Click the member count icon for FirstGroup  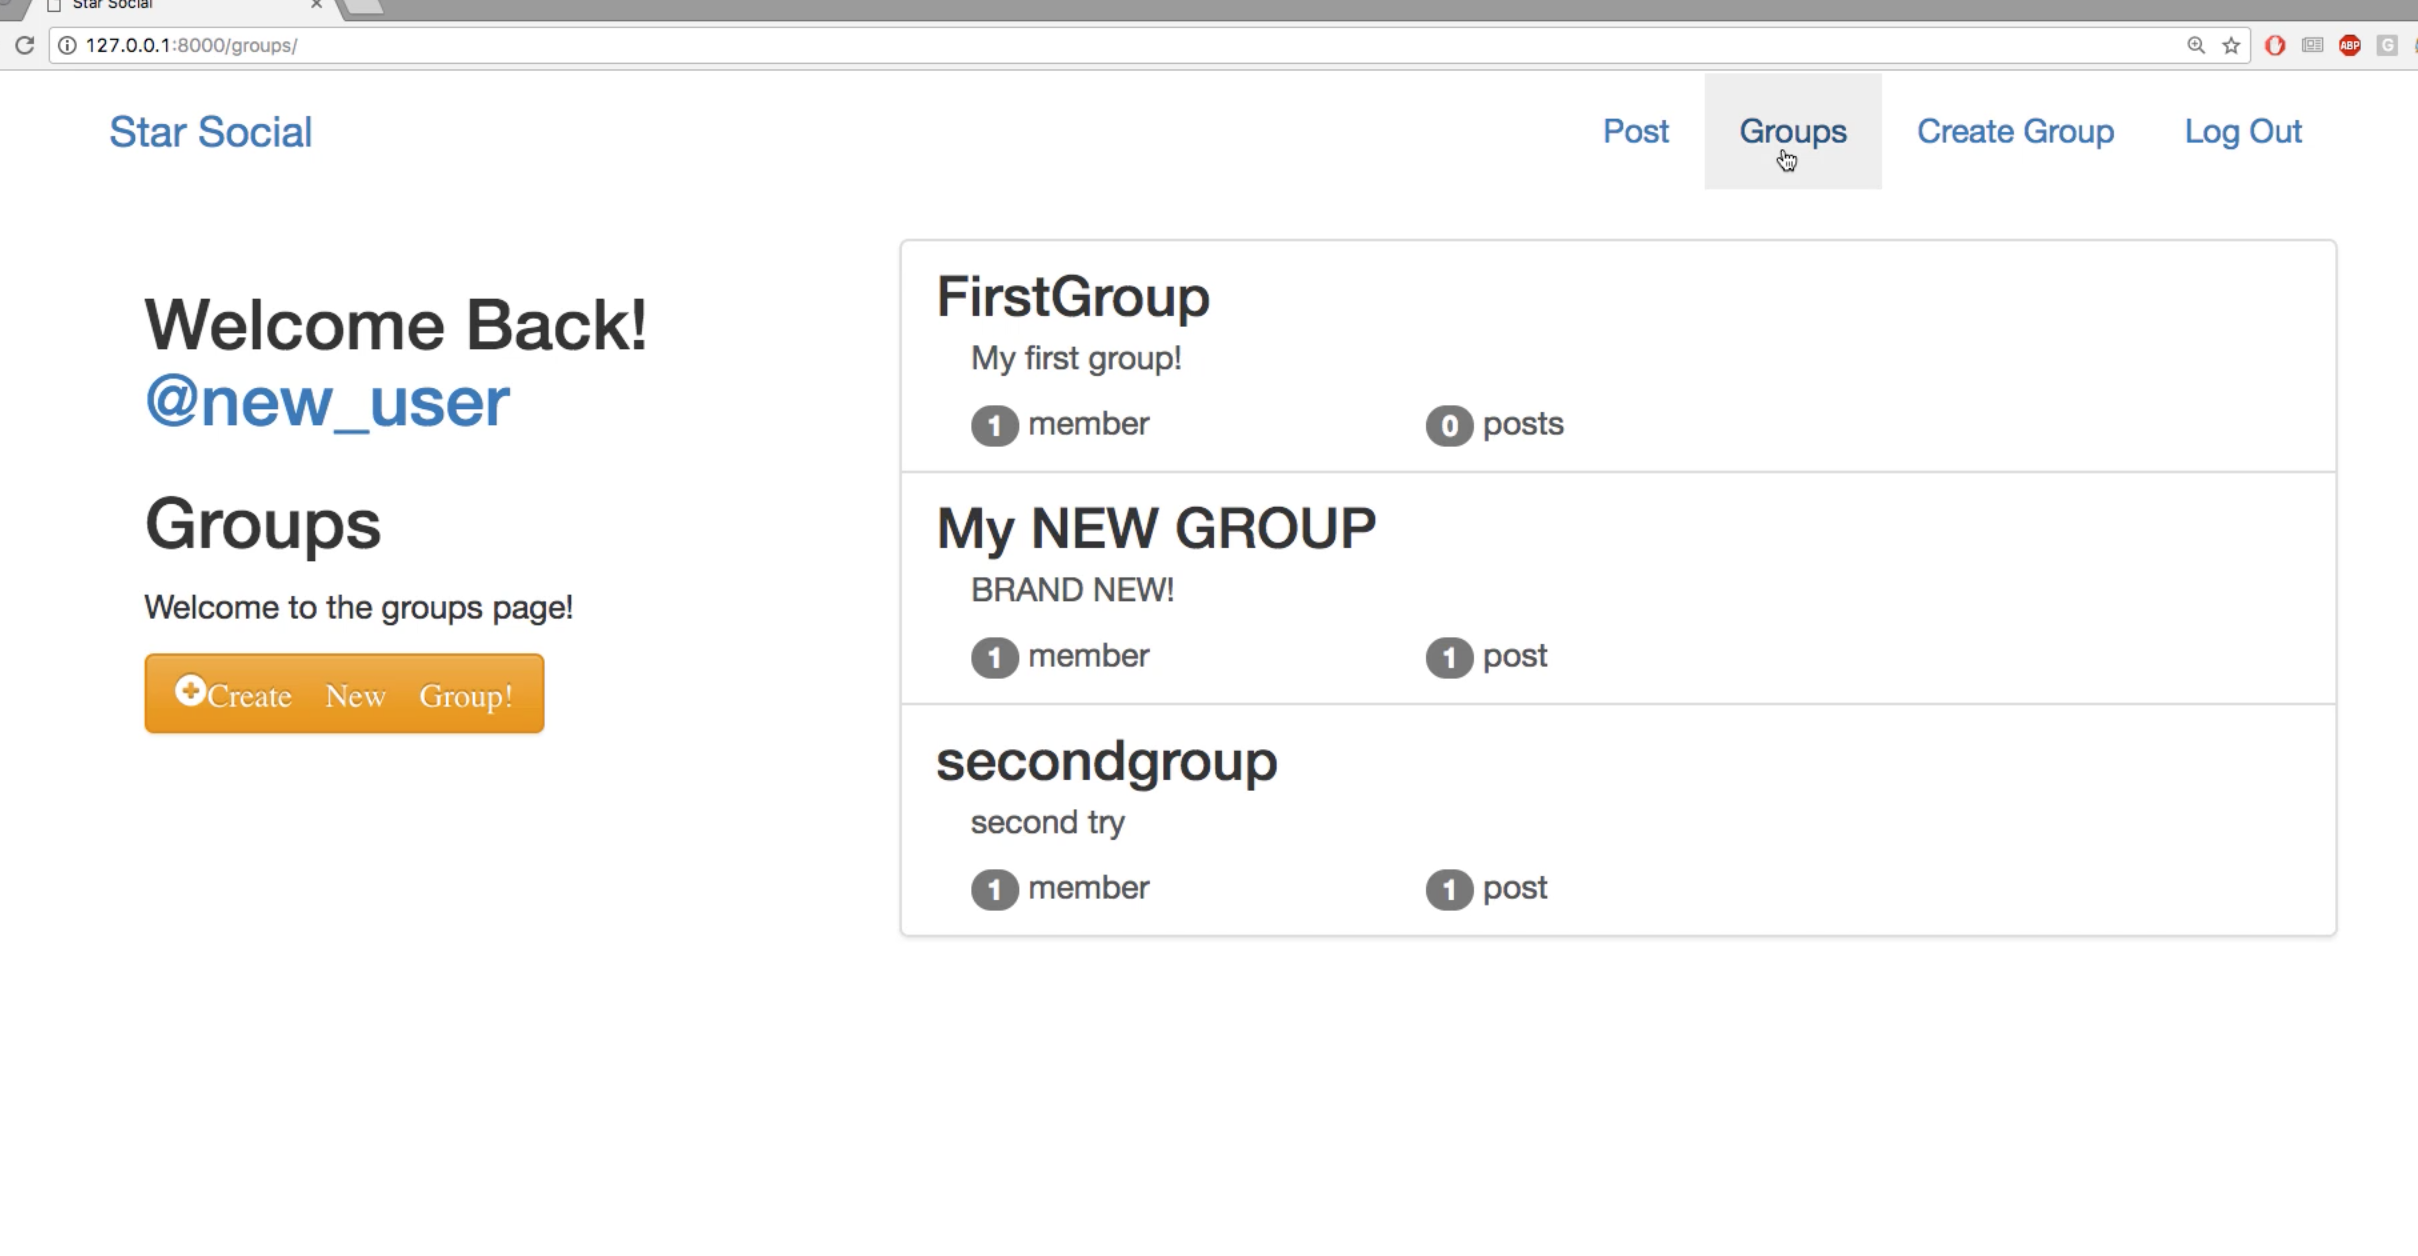click(x=992, y=424)
